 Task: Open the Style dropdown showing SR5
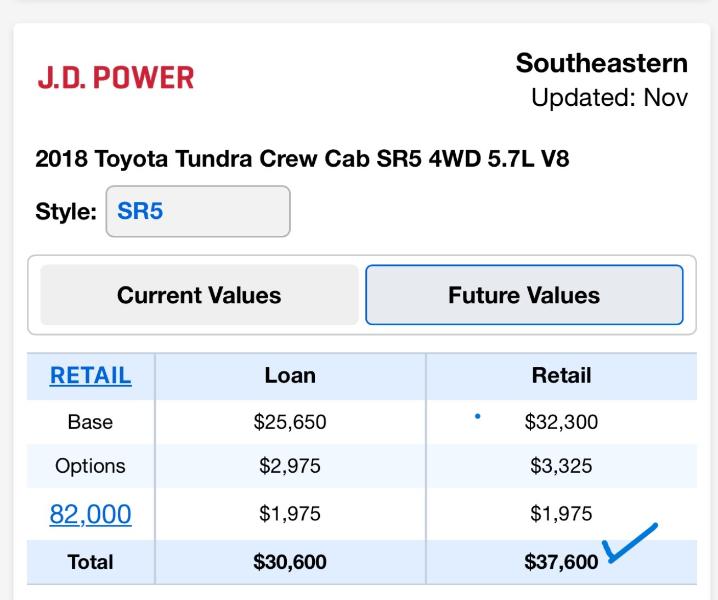[x=198, y=212]
